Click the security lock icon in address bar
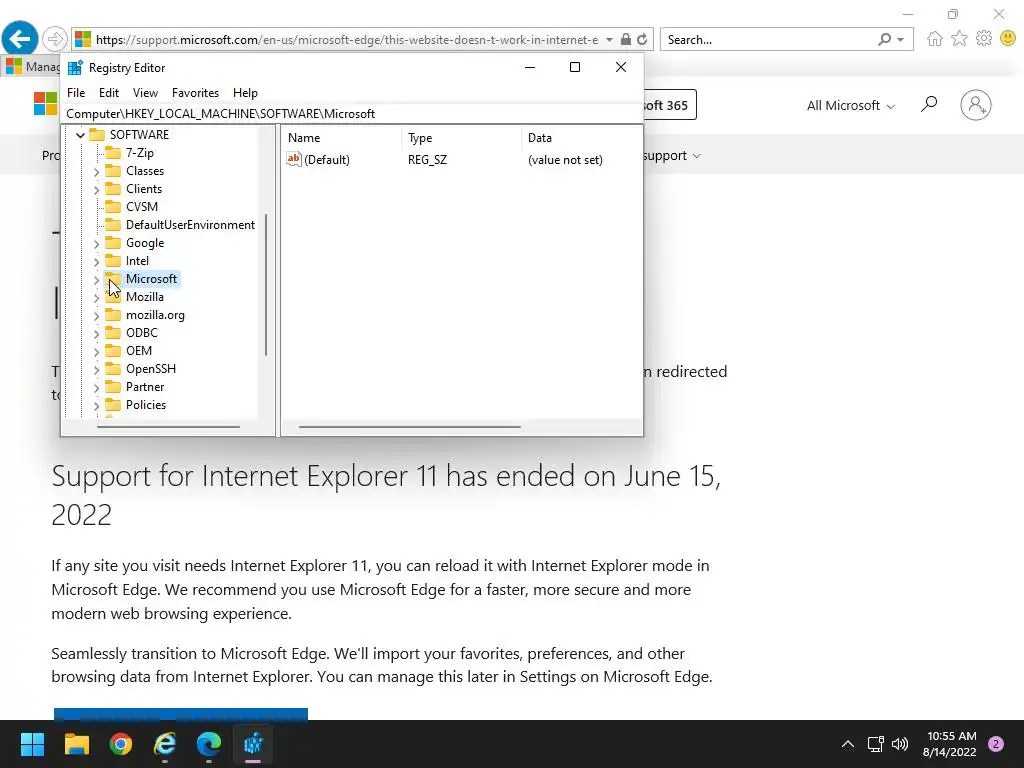This screenshot has width=1024, height=768. (x=626, y=39)
